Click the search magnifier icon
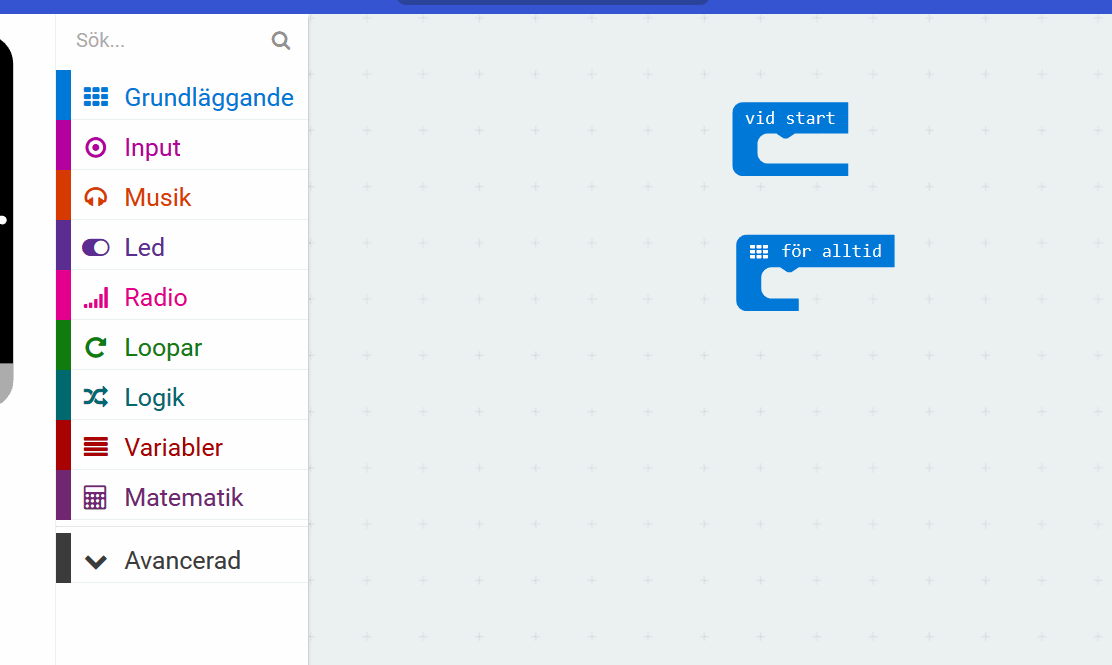Screen dimensions: 1112x665 [281, 40]
